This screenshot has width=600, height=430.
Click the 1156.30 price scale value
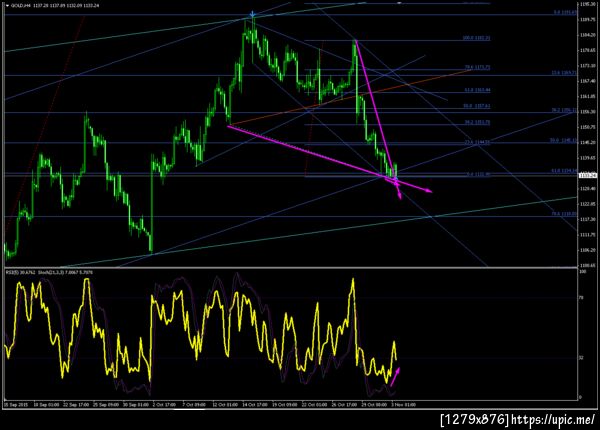[588, 112]
